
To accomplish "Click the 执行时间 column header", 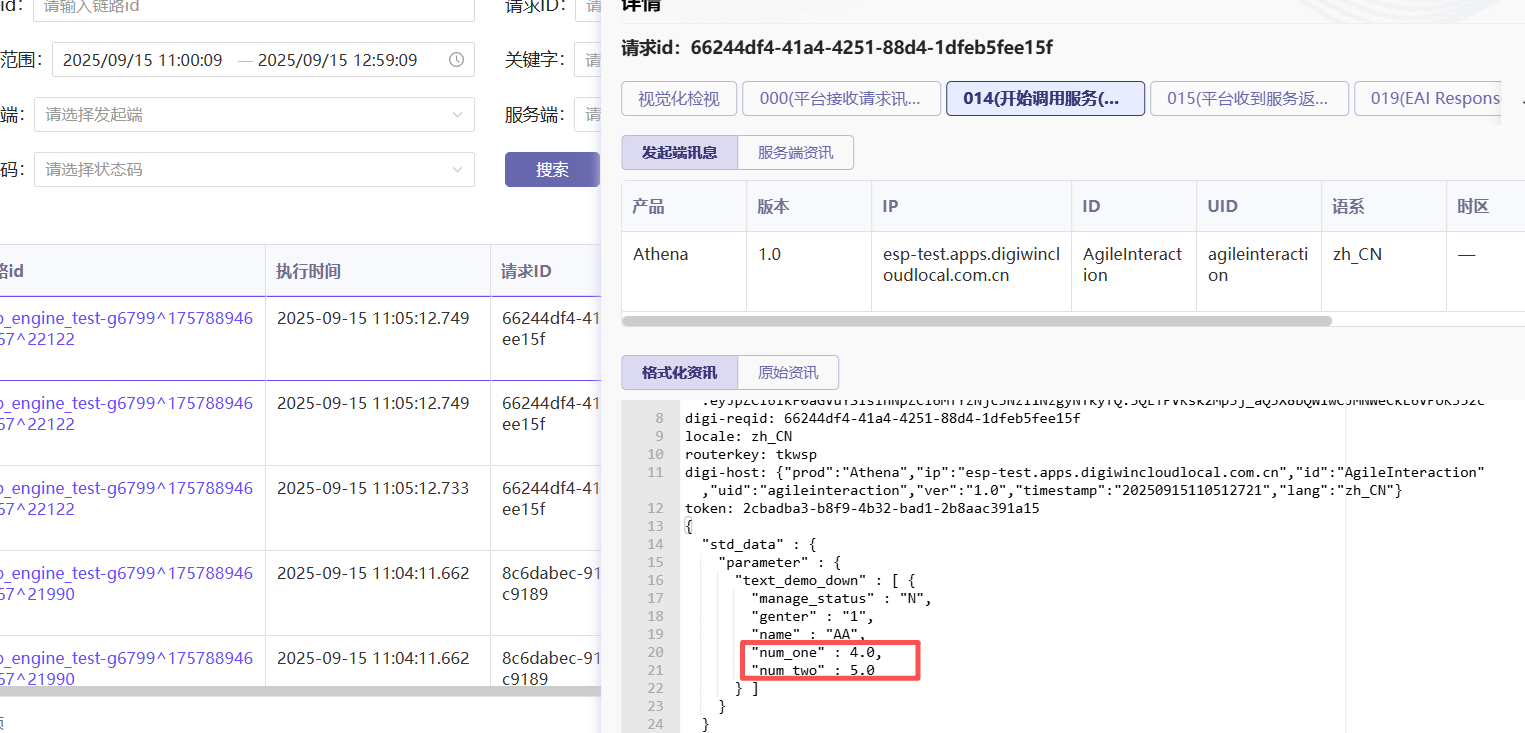I will (309, 271).
